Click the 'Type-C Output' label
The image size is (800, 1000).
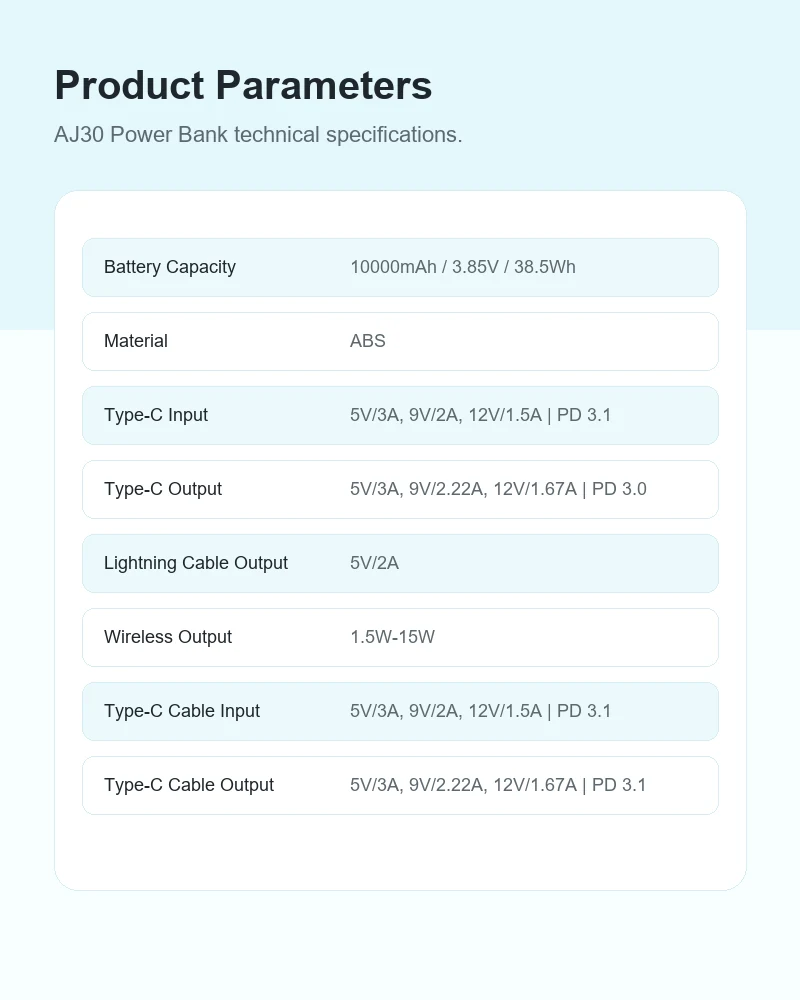coord(163,489)
